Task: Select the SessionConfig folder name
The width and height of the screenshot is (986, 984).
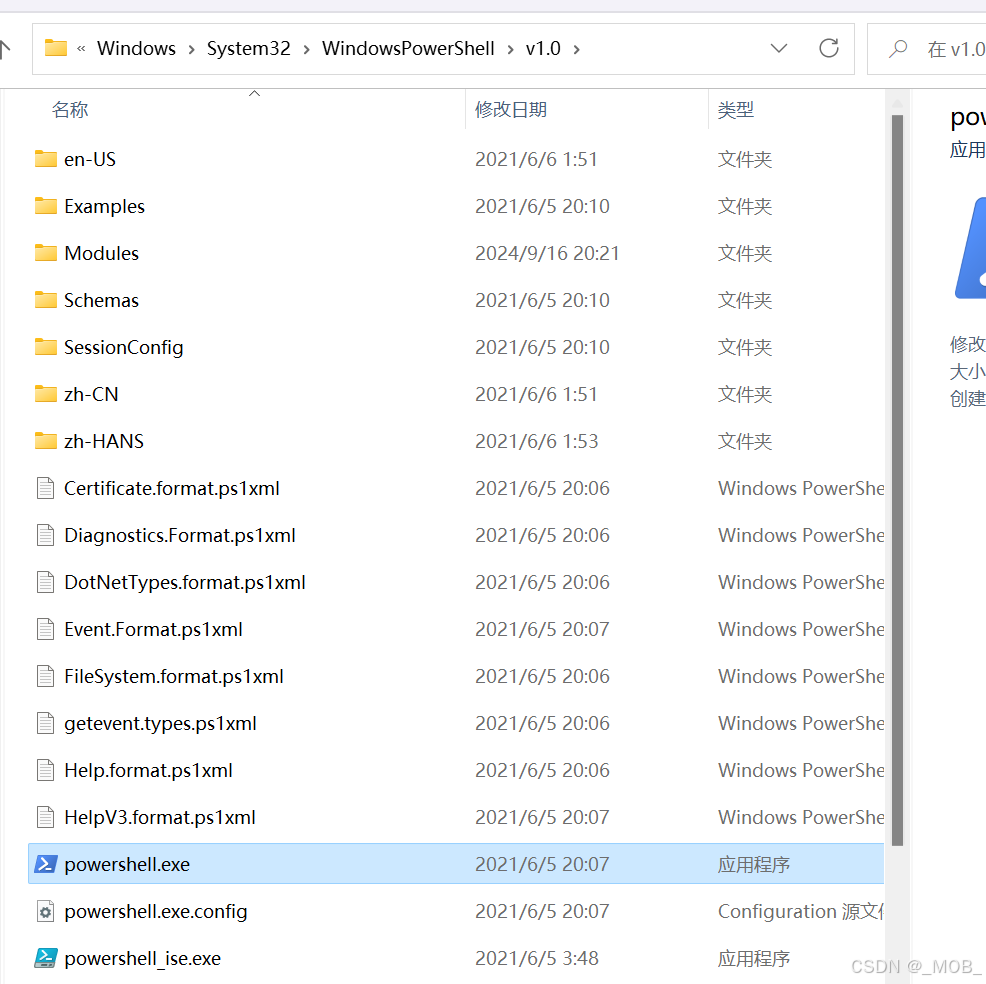Action: [124, 347]
